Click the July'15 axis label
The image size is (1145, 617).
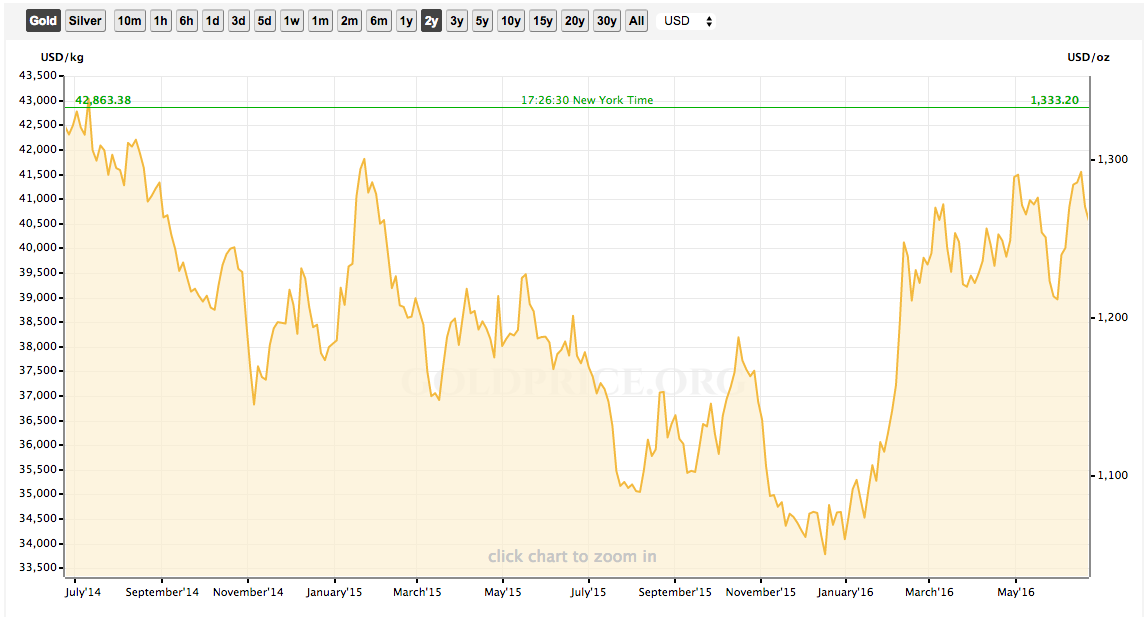coord(588,591)
